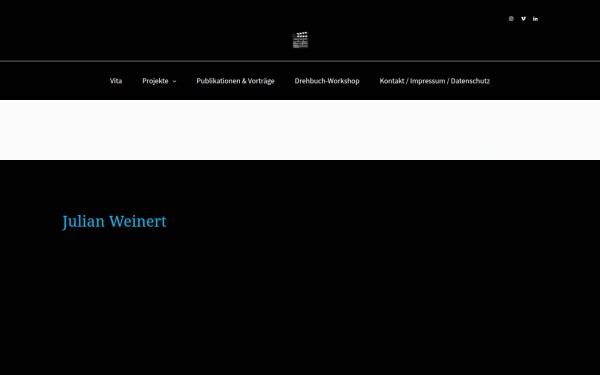Screen dimensions: 600x375
Task: Open the Projekte menu item
Action: click(155, 81)
